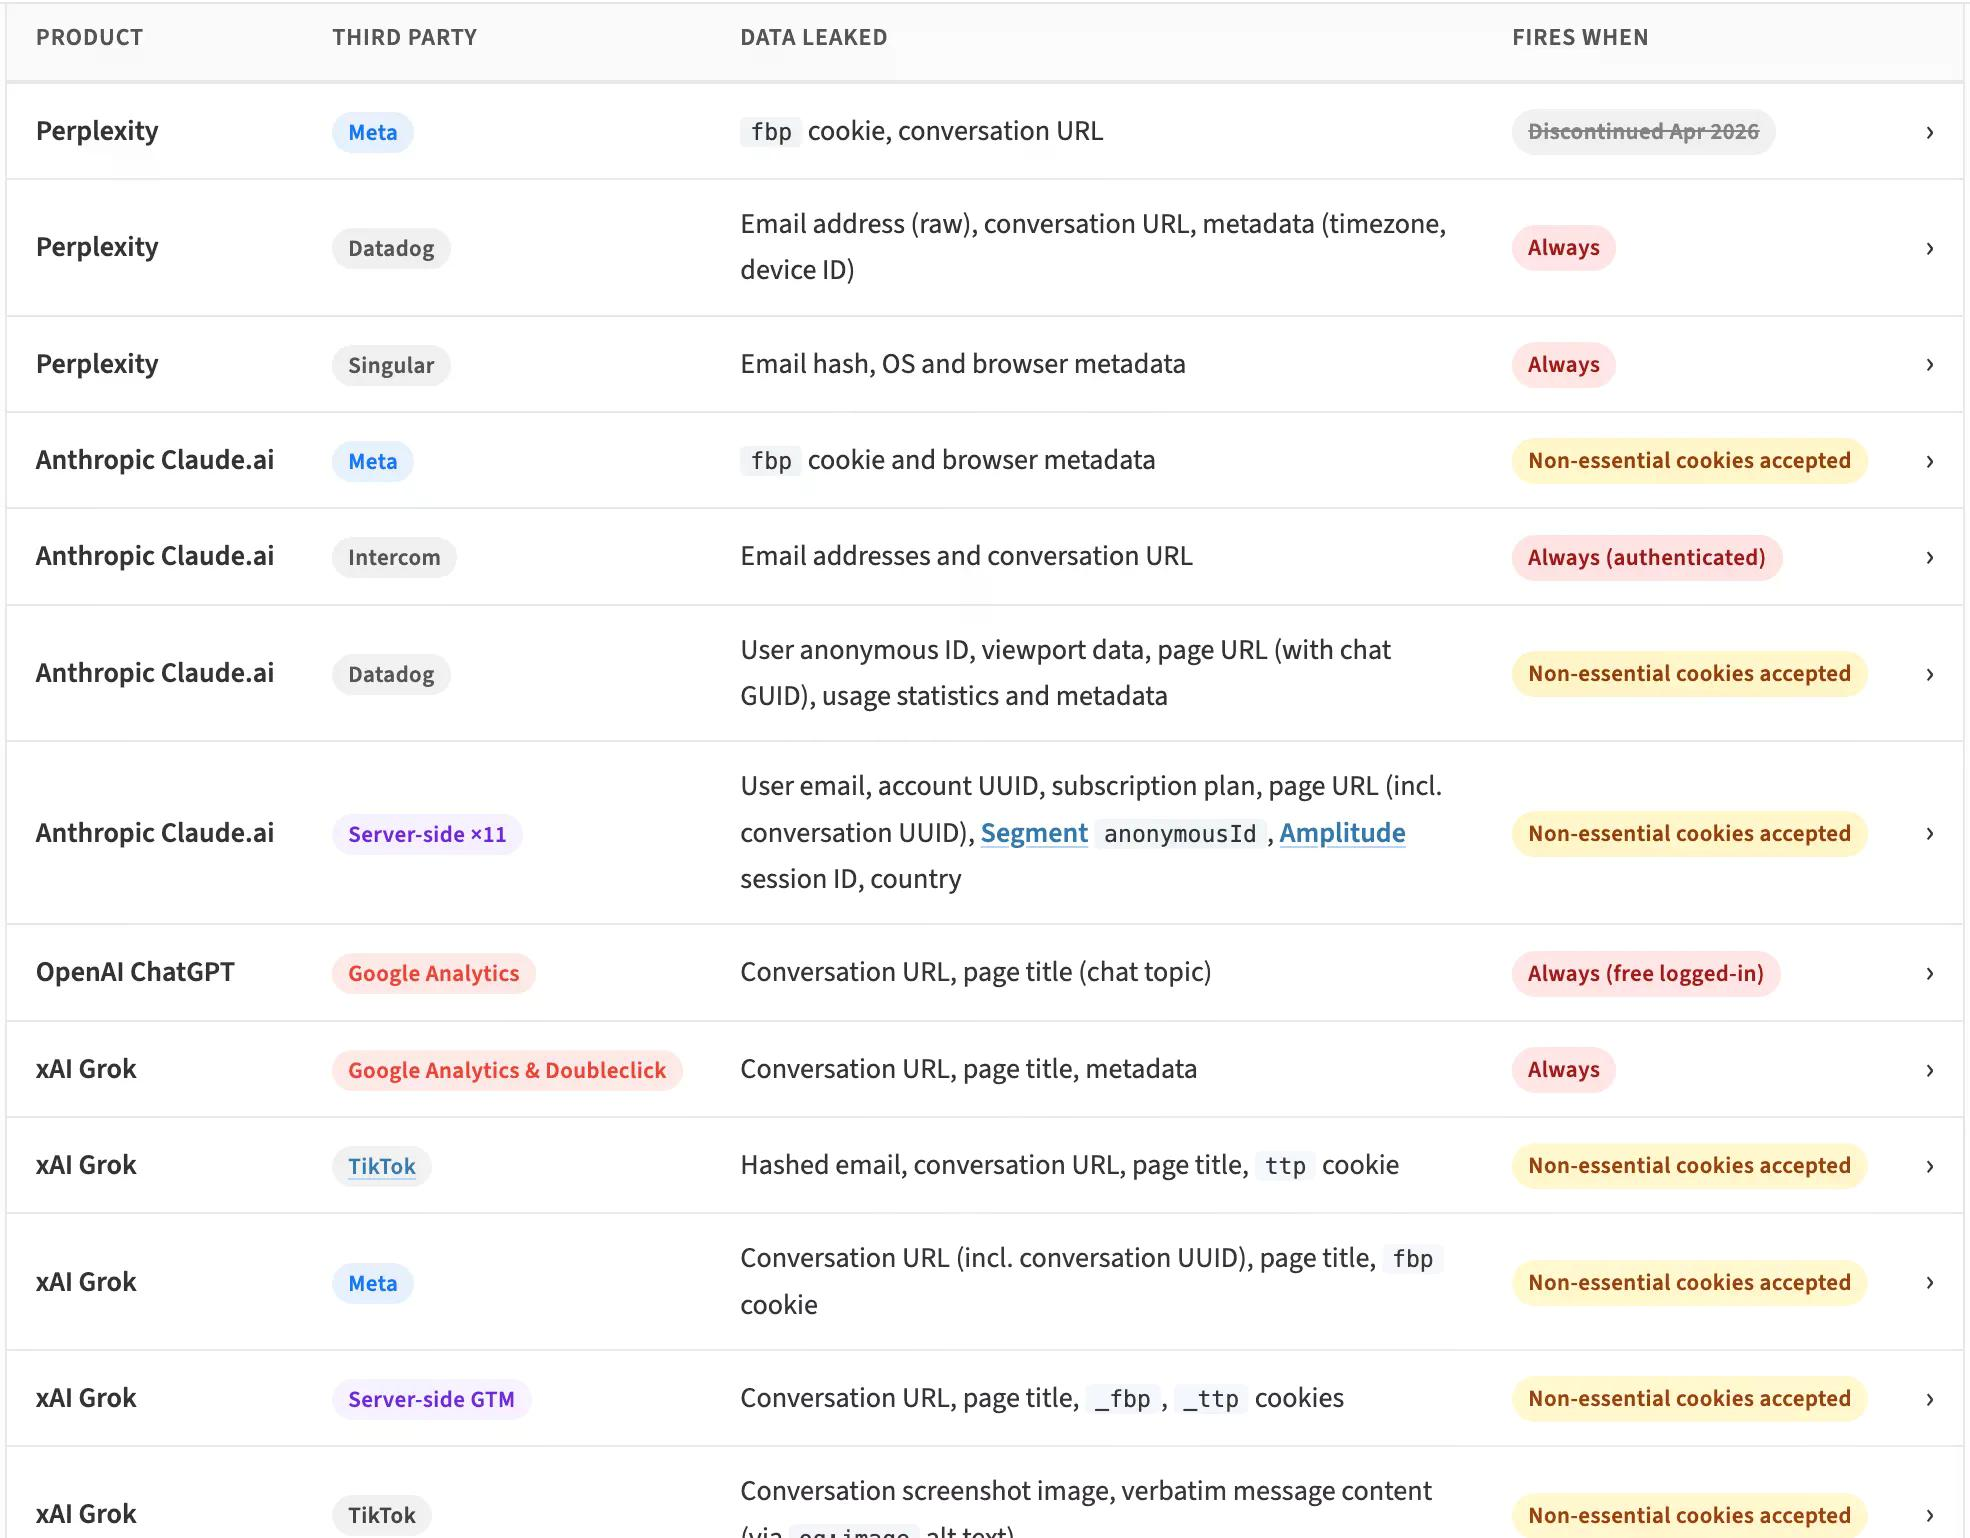Viewport: 1970px width, 1538px height.
Task: Select the Meta badge in the Claude.ai row
Action: click(x=372, y=461)
